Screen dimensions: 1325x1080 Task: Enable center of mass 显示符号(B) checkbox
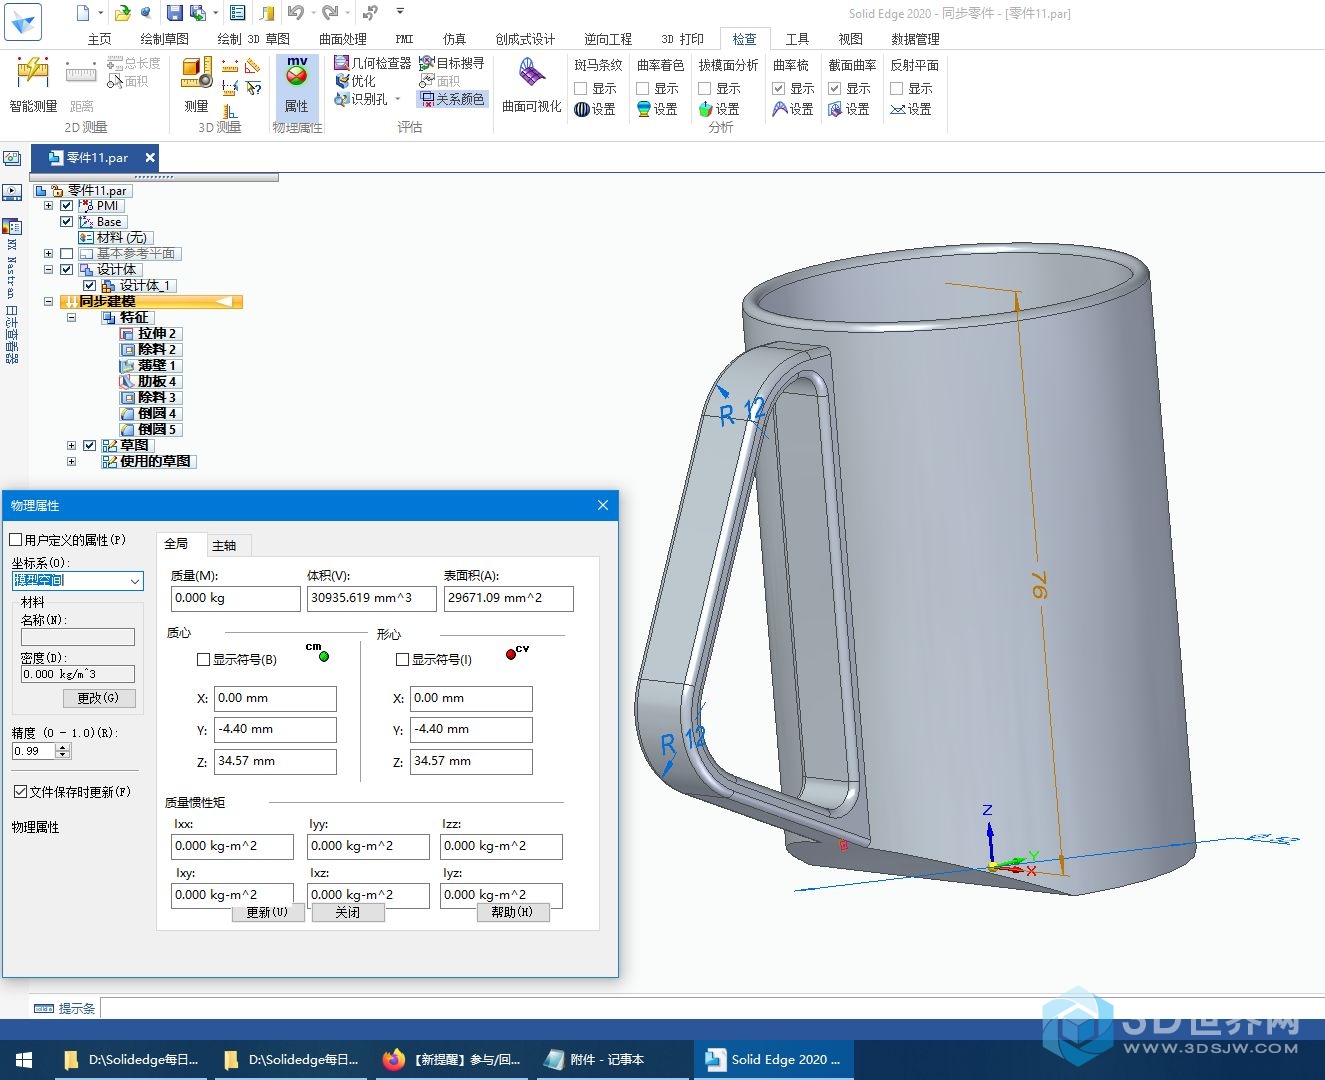(204, 659)
